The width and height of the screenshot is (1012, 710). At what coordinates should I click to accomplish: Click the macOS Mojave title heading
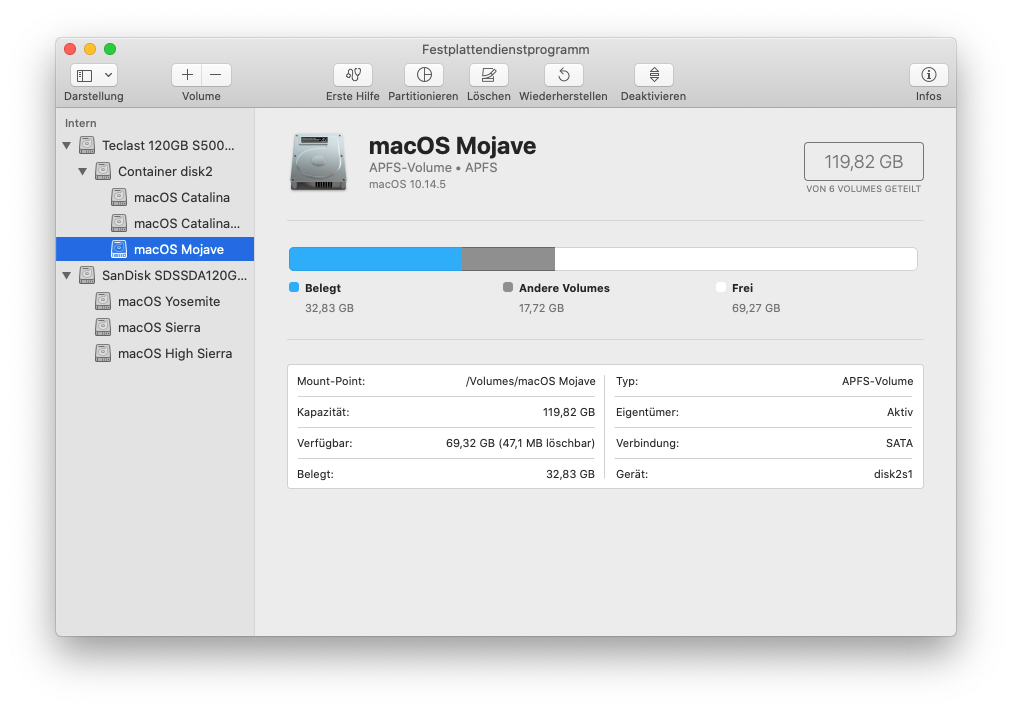click(452, 147)
